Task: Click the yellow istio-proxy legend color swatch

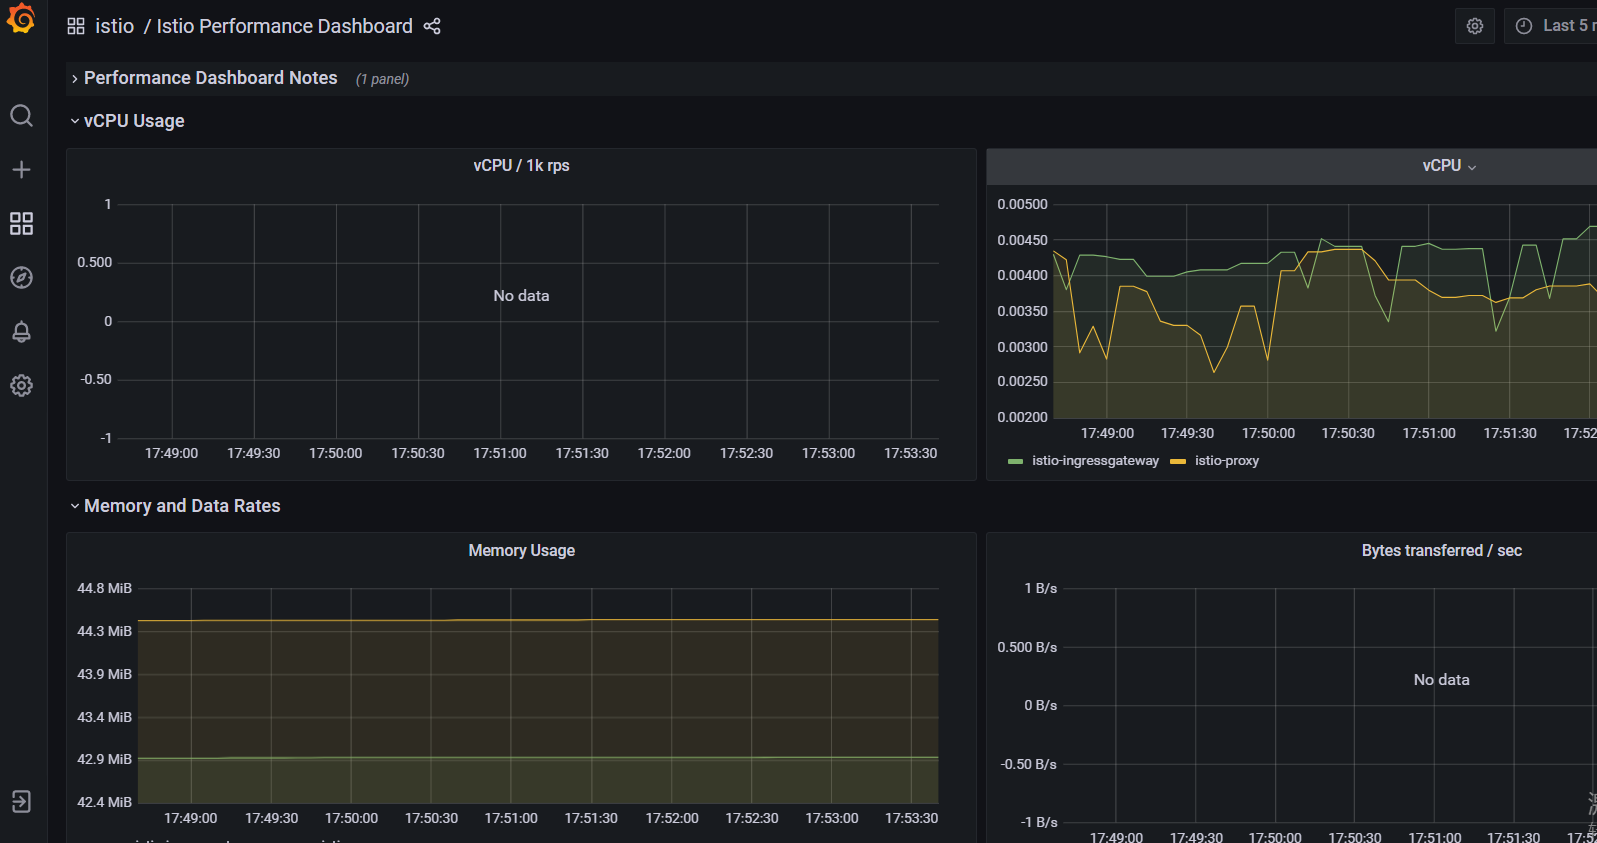Action: click(1178, 461)
